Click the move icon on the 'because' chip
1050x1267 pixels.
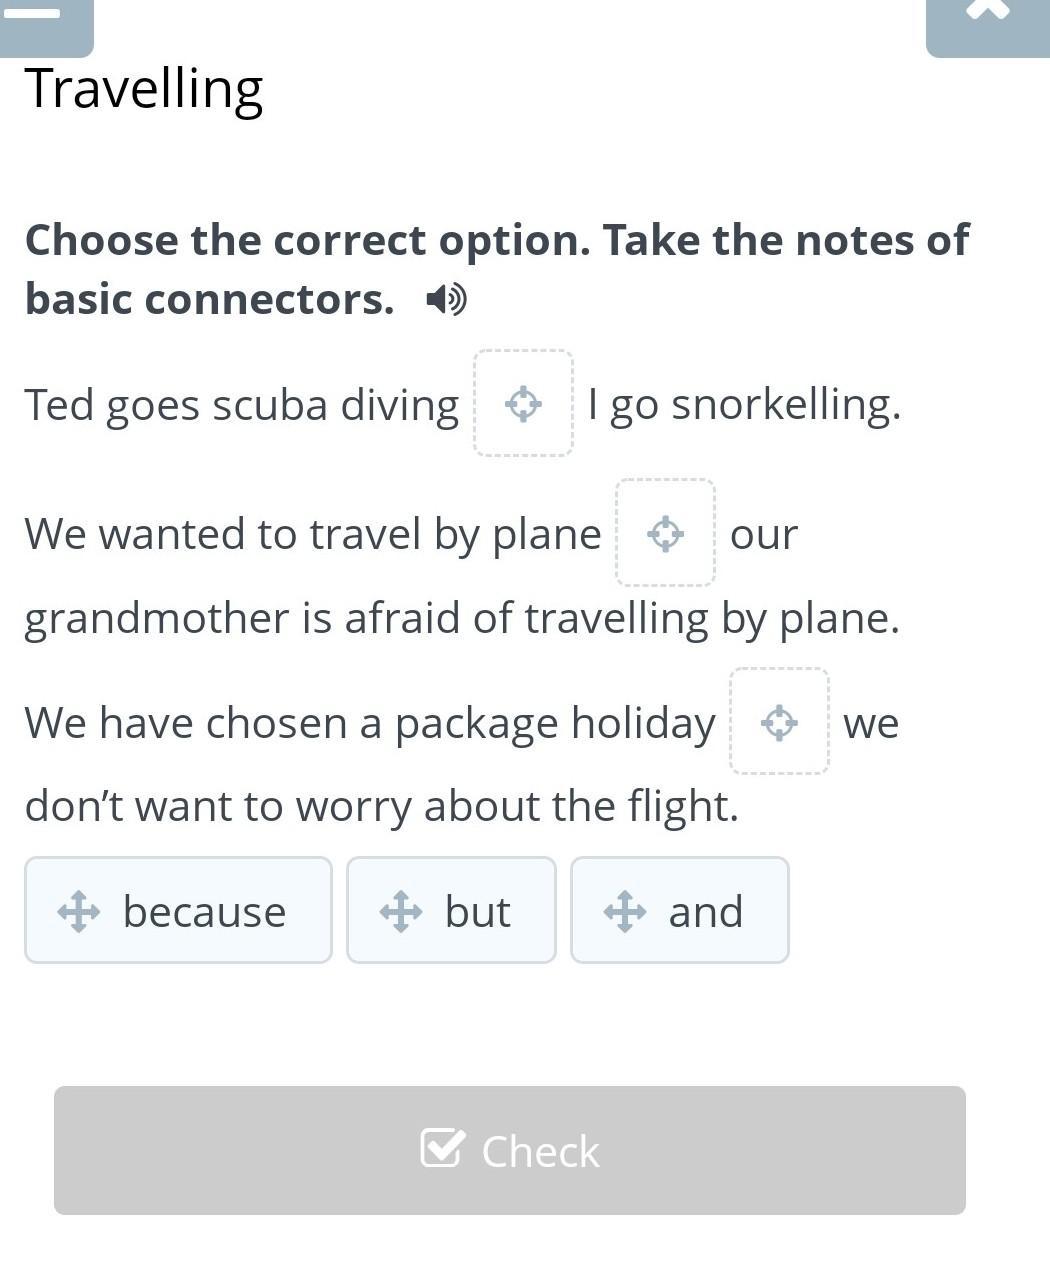pos(79,912)
